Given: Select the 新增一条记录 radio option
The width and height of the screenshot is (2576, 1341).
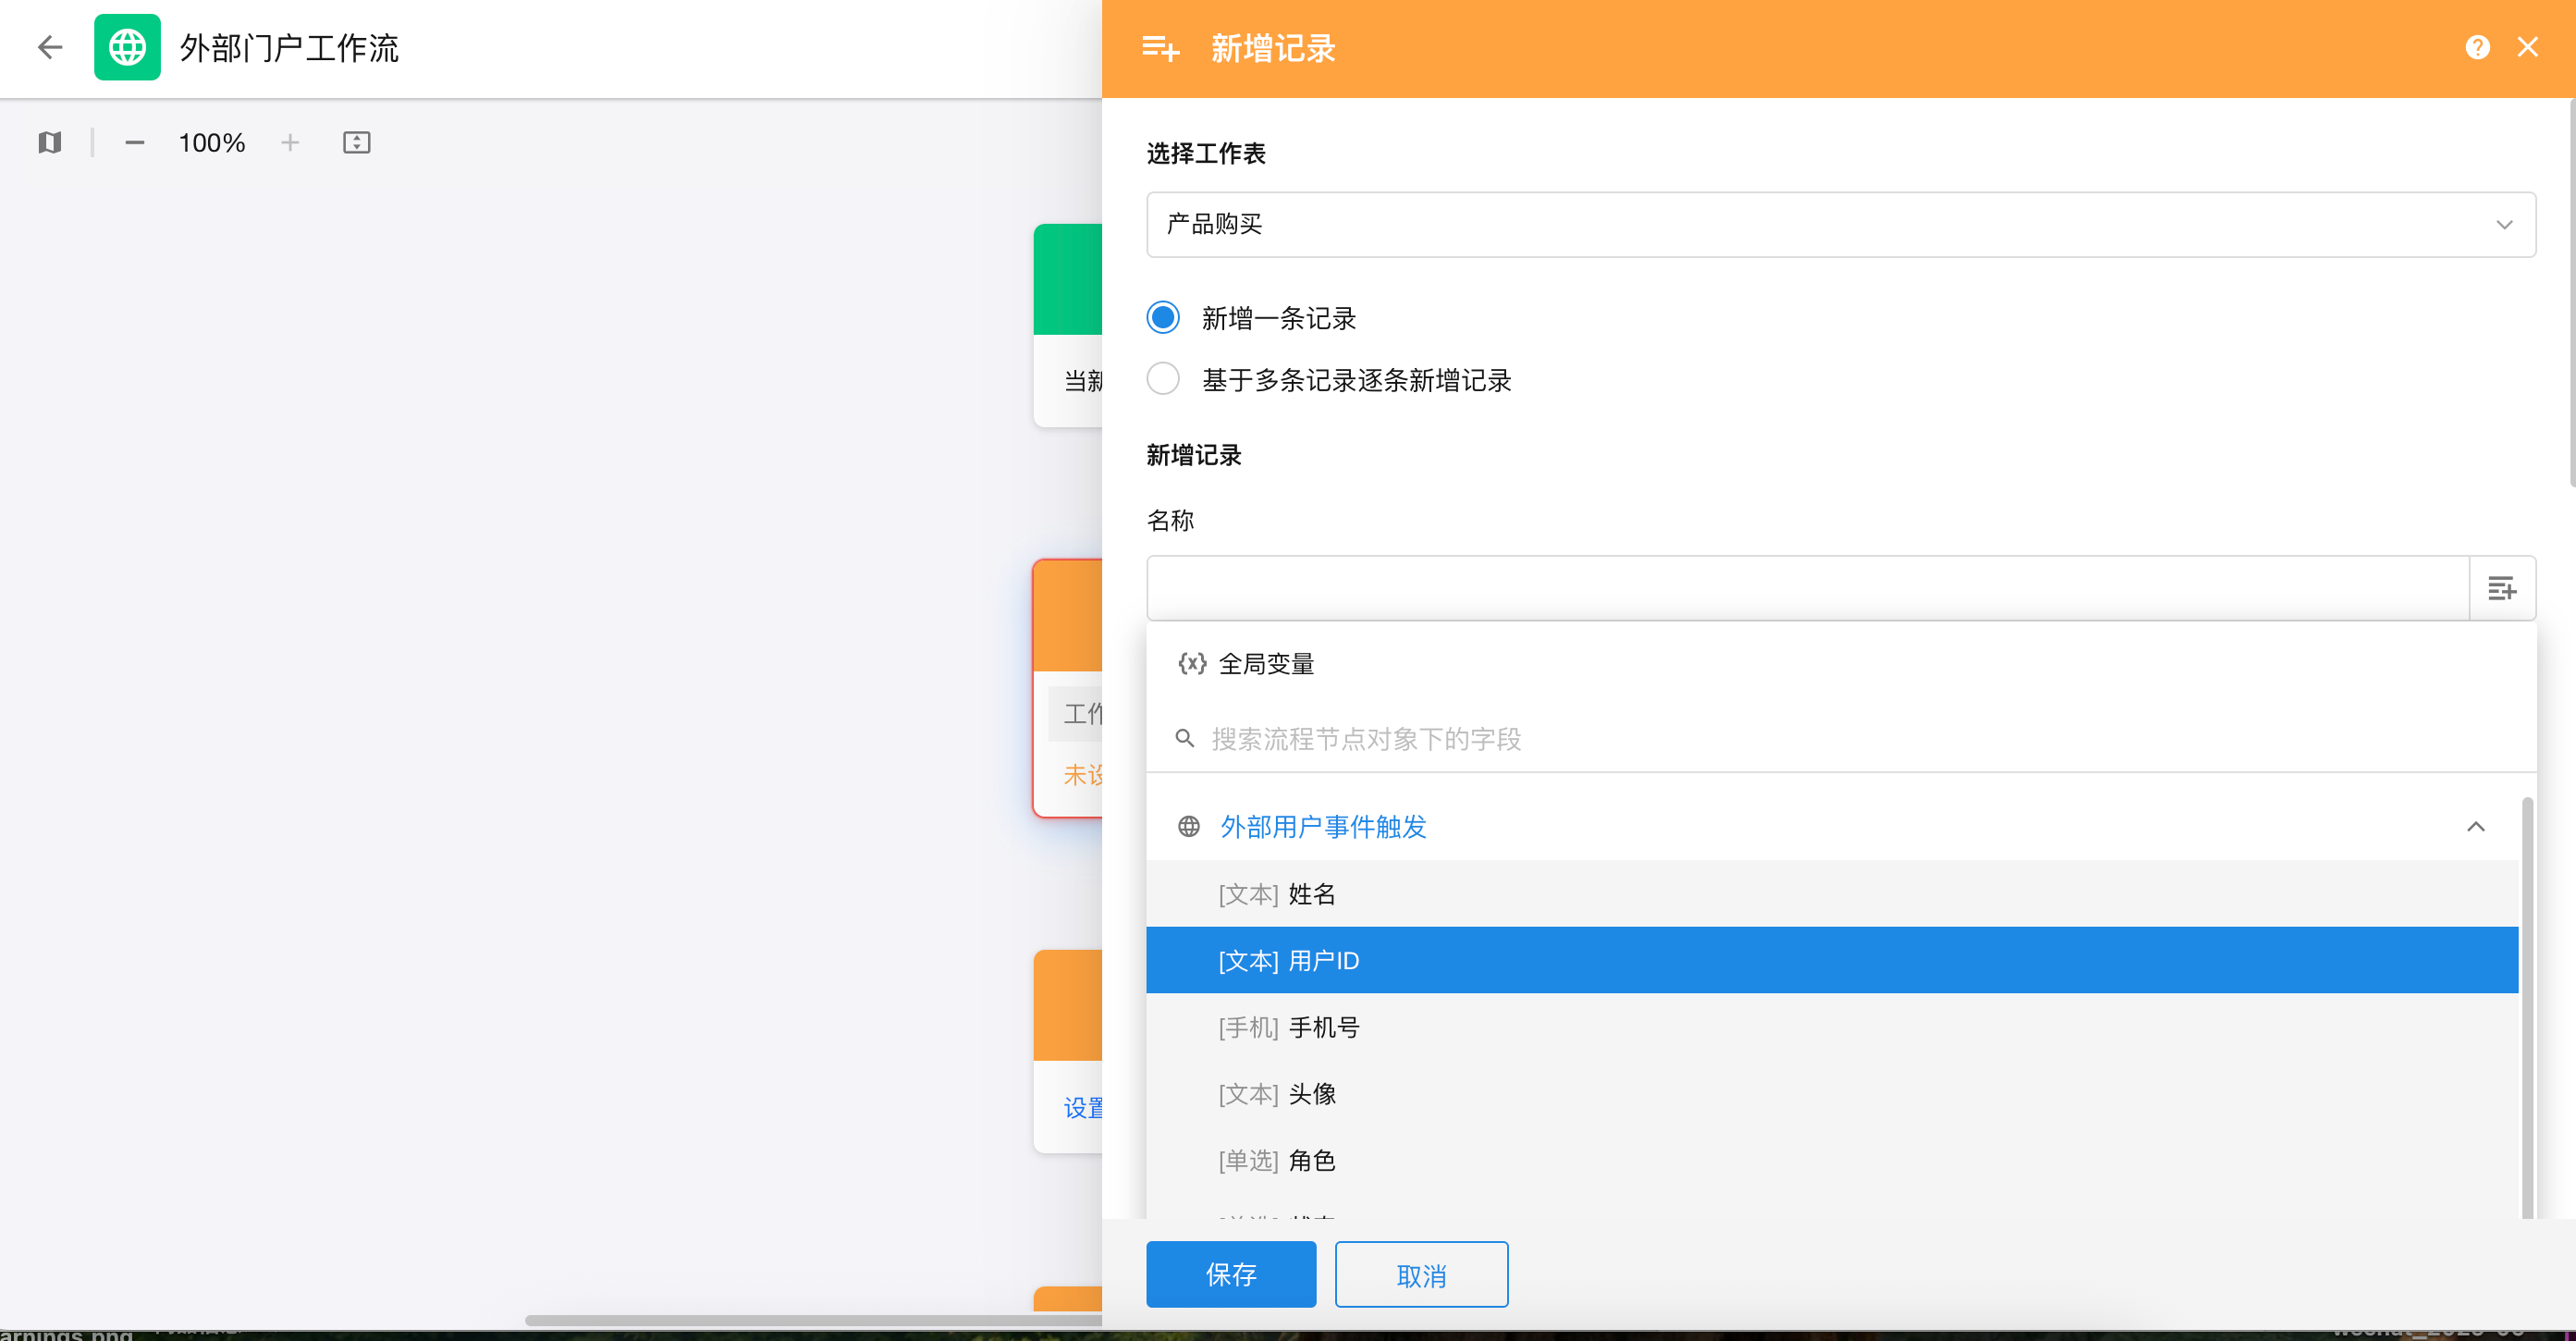Looking at the screenshot, I should 1163,318.
